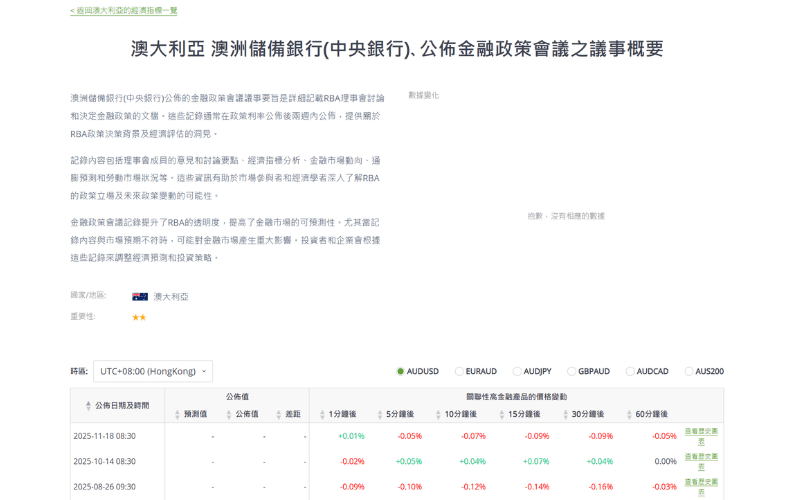Sort by 30分鐘後 column arrows
The image size is (800, 500).
[x=565, y=415]
